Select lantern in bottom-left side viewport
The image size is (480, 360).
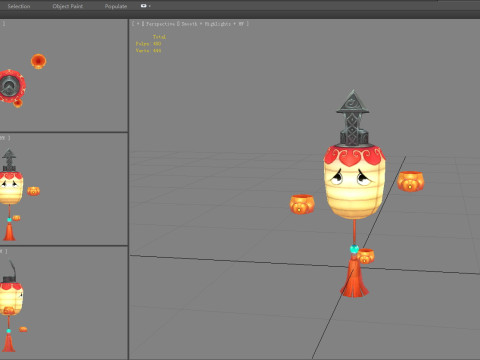(x=11, y=299)
